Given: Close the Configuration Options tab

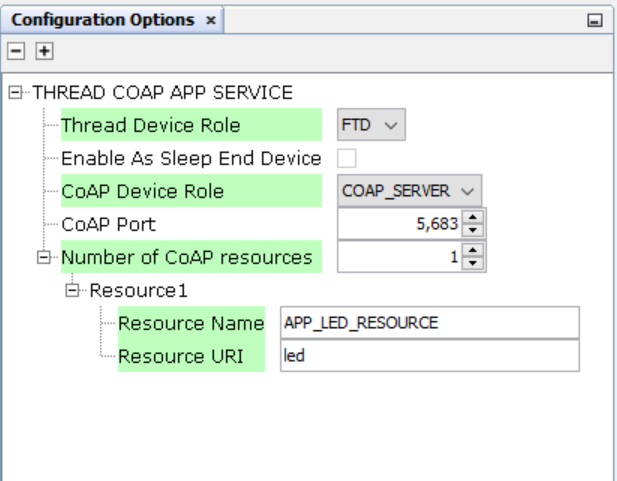Looking at the screenshot, I should pyautogui.click(x=211, y=20).
